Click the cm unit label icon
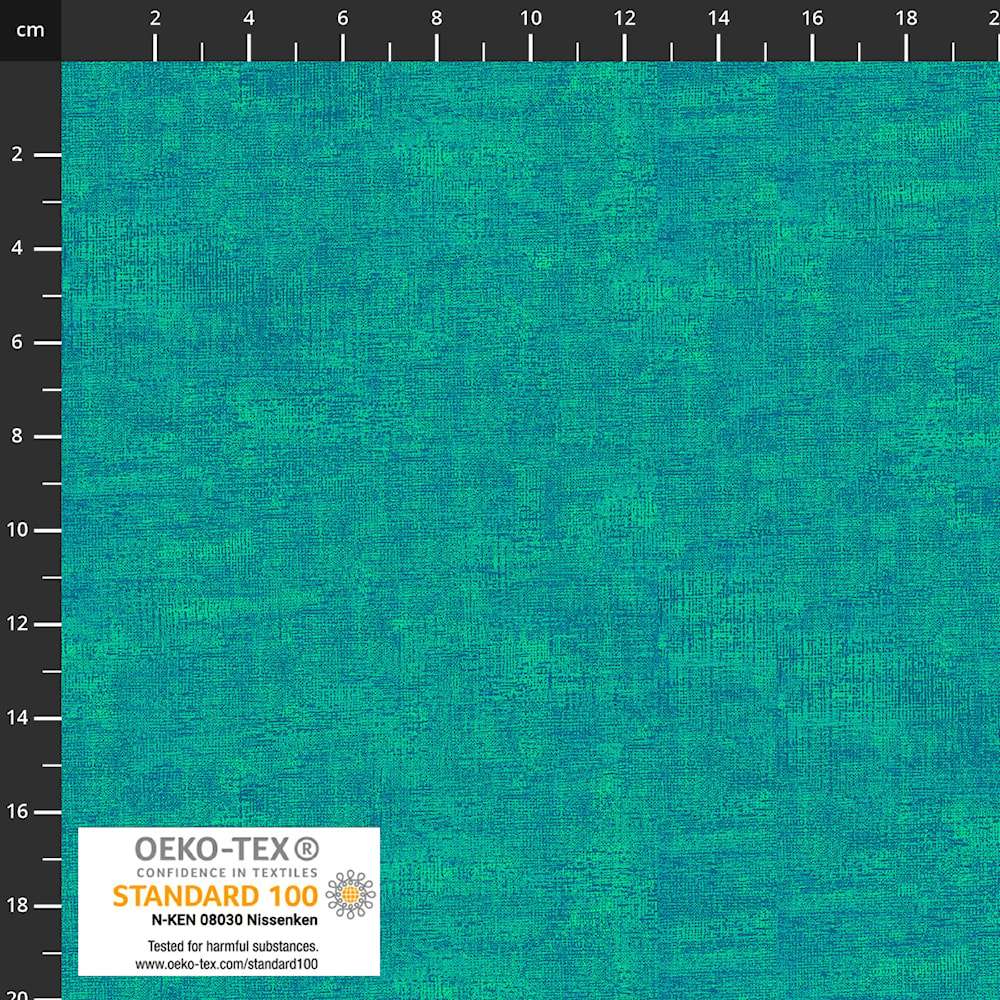 click(x=30, y=30)
